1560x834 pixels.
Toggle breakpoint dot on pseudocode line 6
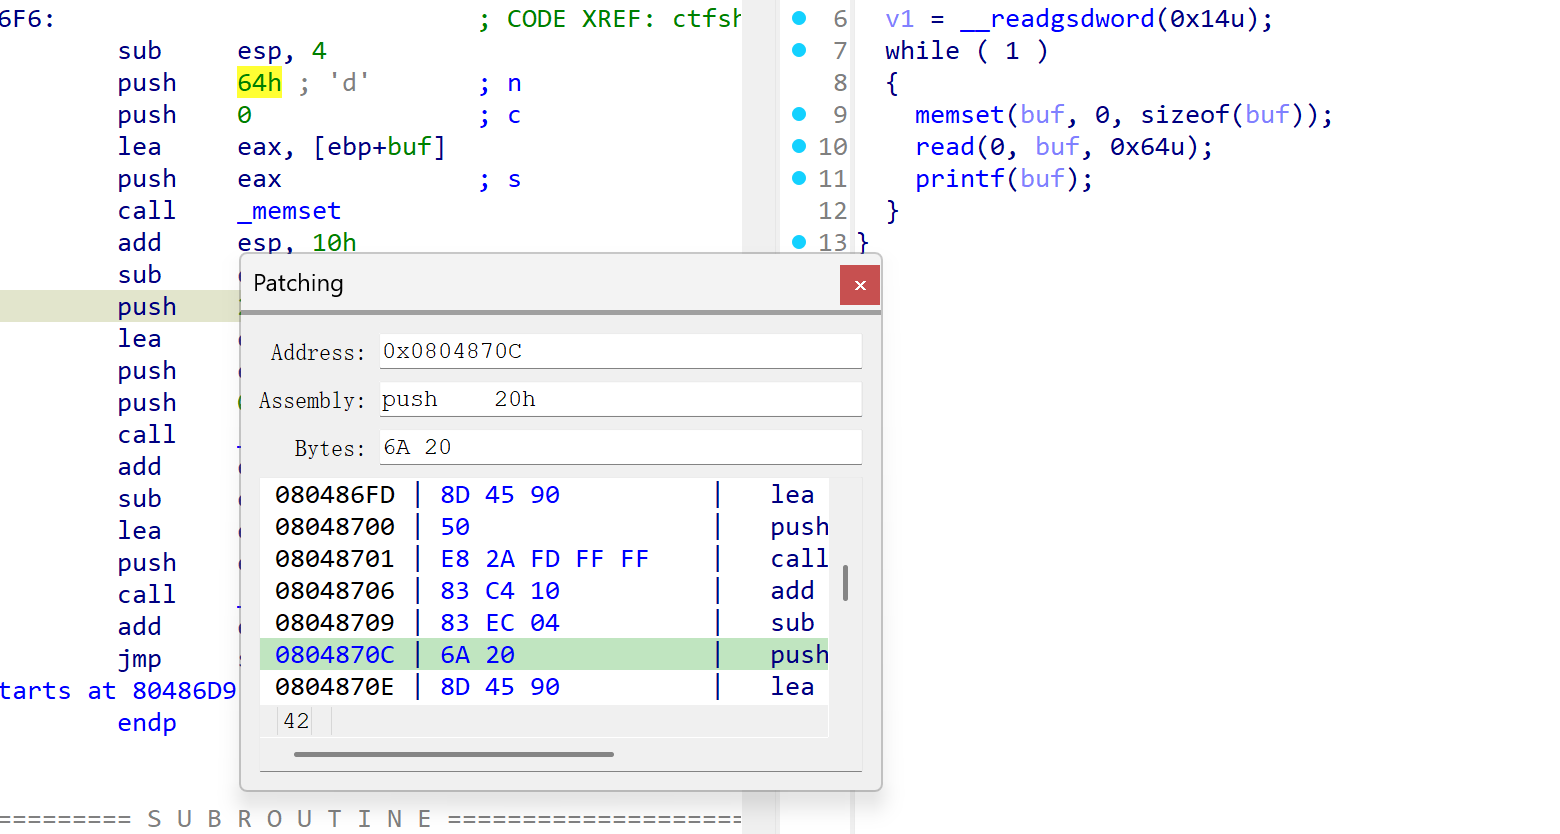pos(799,18)
